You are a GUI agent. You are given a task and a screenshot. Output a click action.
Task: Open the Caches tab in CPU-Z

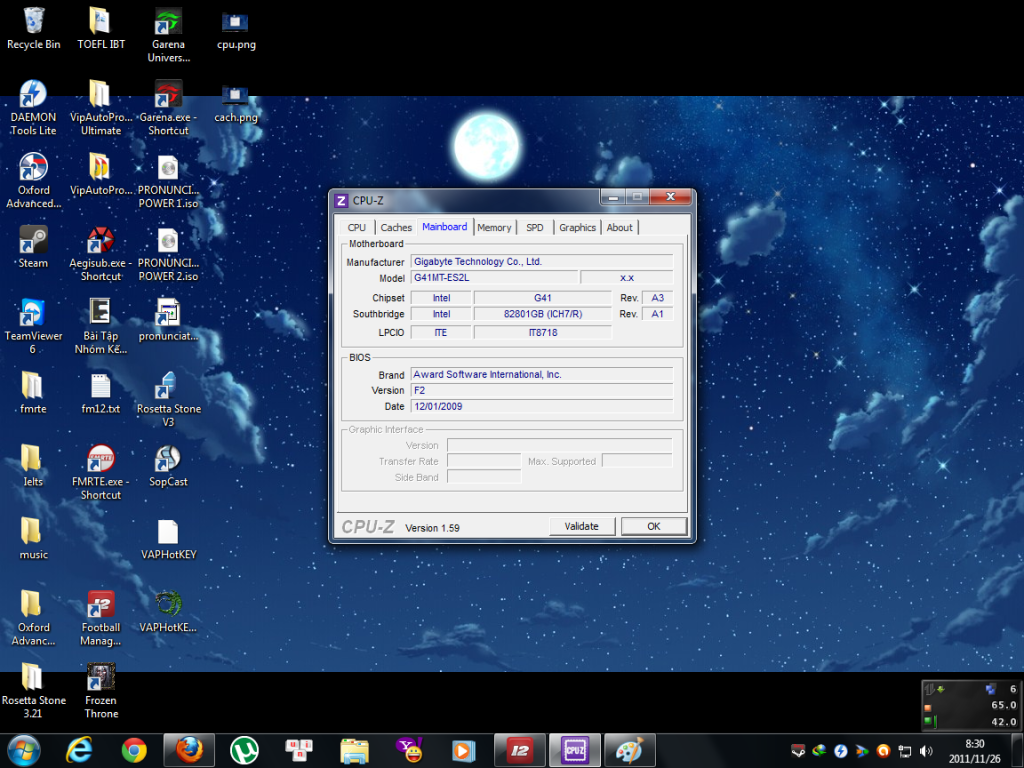(396, 227)
